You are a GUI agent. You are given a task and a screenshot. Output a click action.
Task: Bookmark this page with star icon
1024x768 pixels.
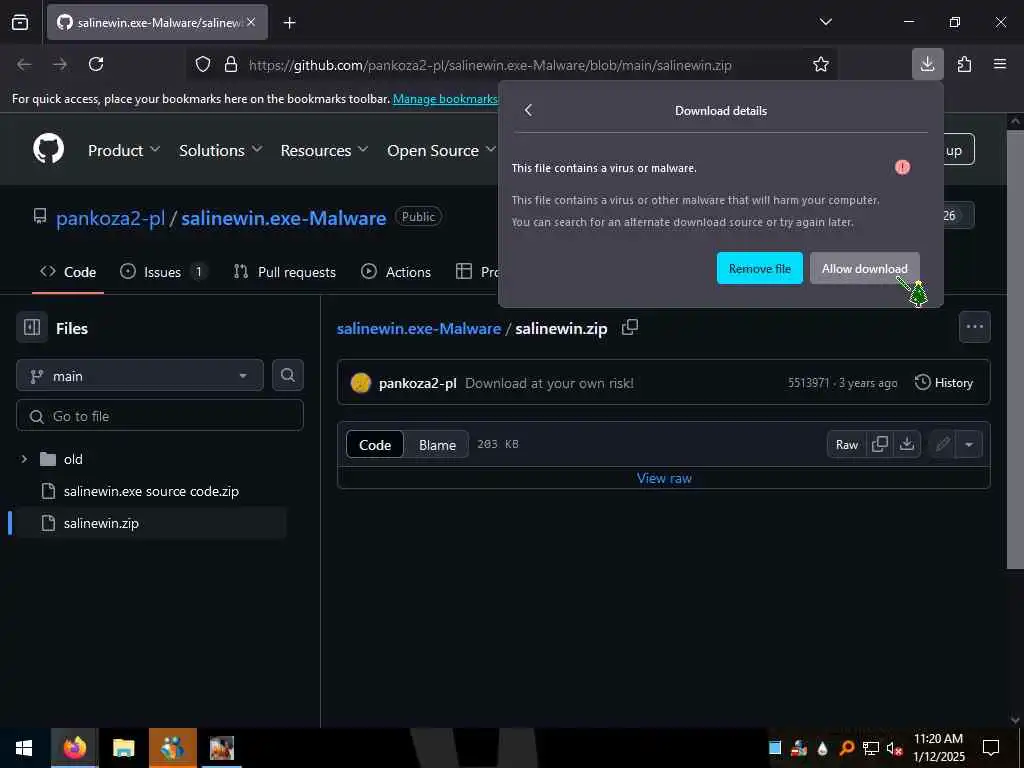pos(821,64)
